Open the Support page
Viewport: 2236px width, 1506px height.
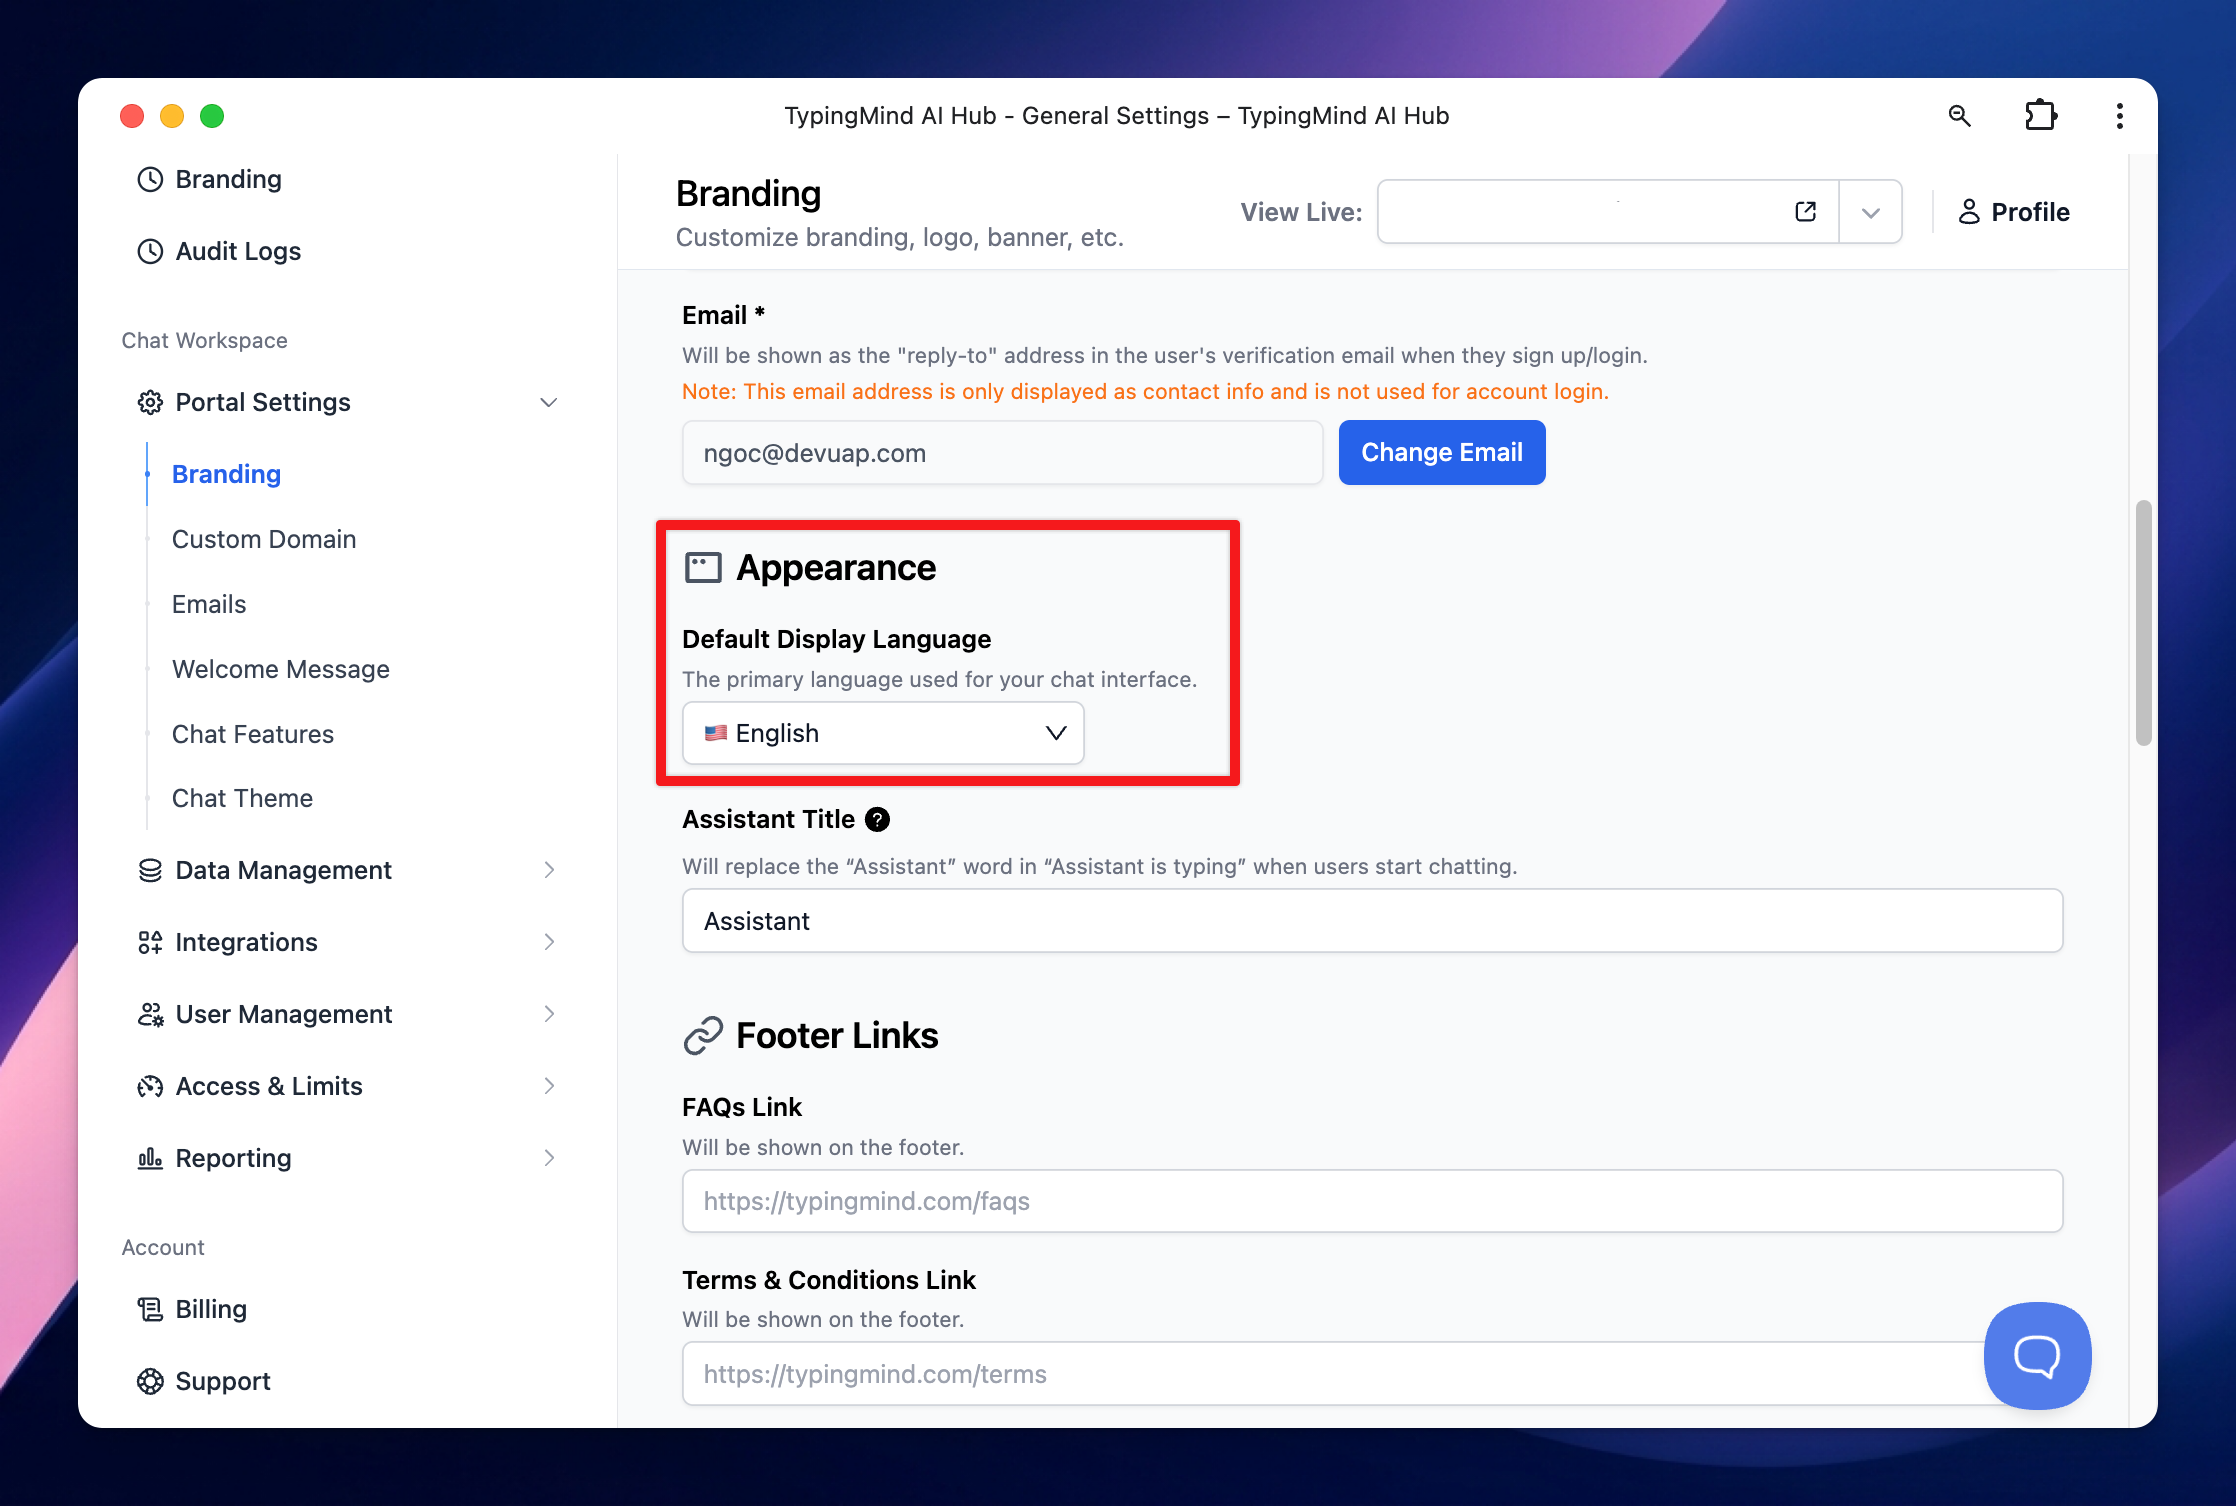click(223, 1381)
